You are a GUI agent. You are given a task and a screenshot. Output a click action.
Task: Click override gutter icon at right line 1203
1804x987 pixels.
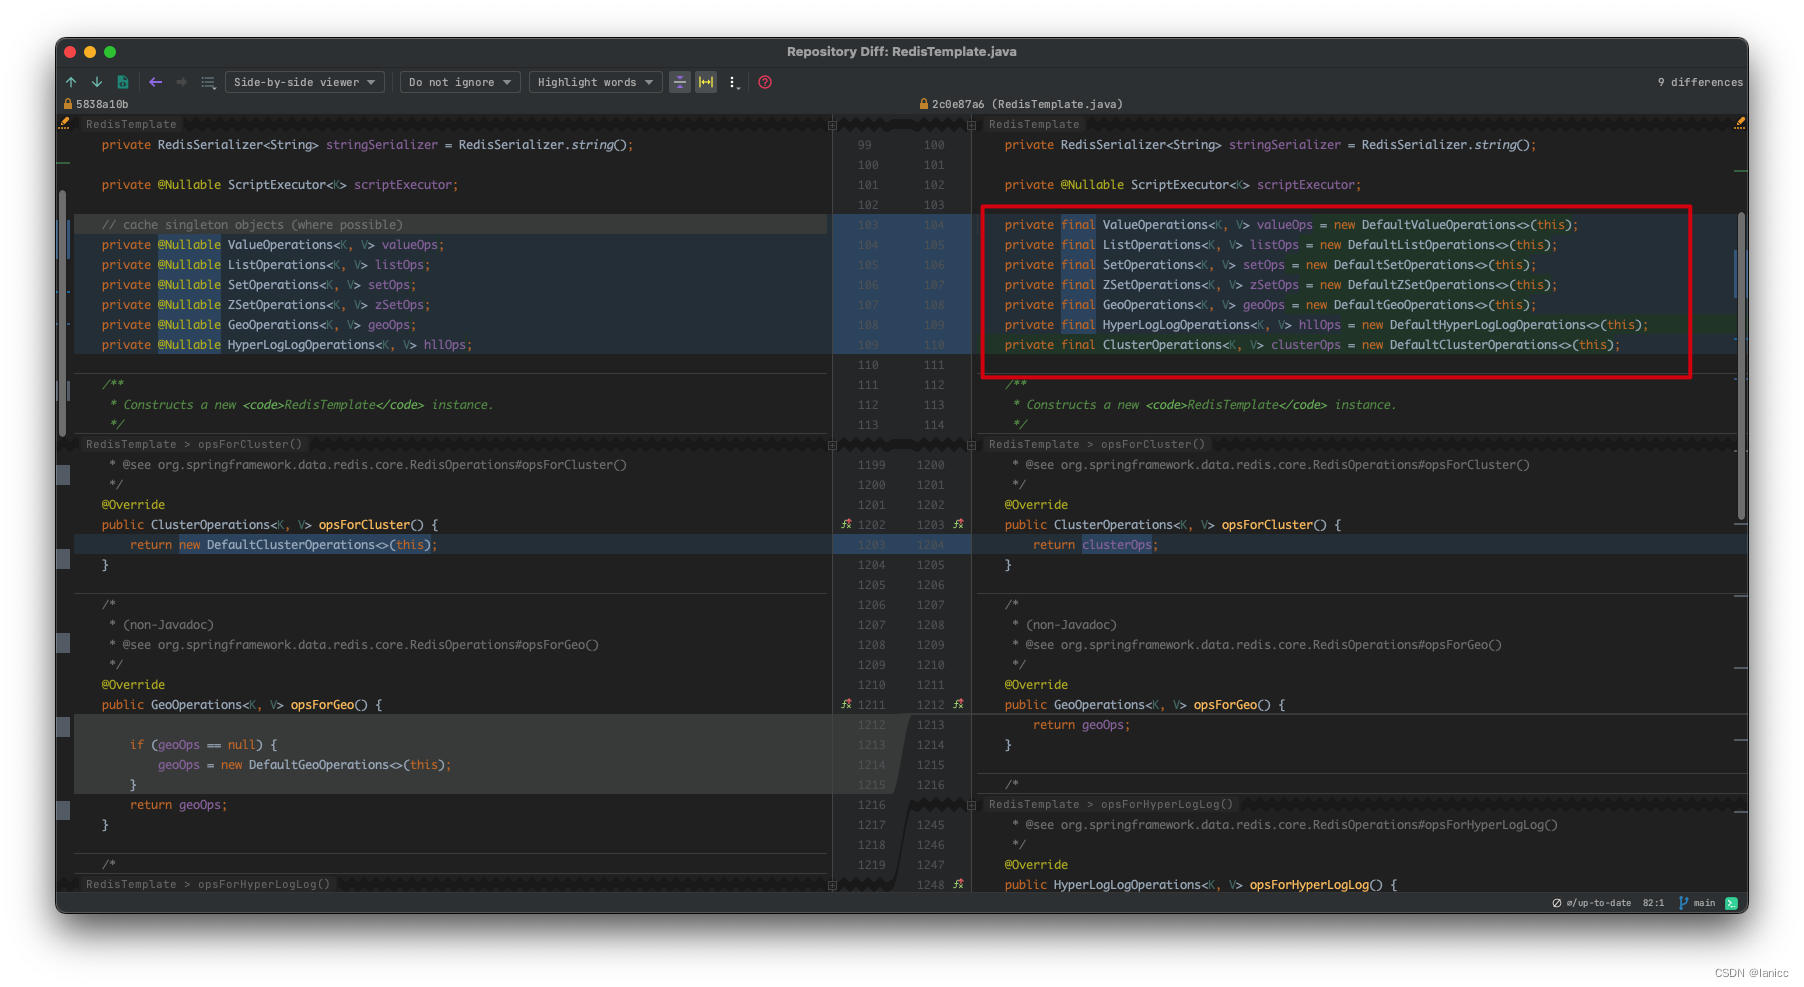coord(958,524)
